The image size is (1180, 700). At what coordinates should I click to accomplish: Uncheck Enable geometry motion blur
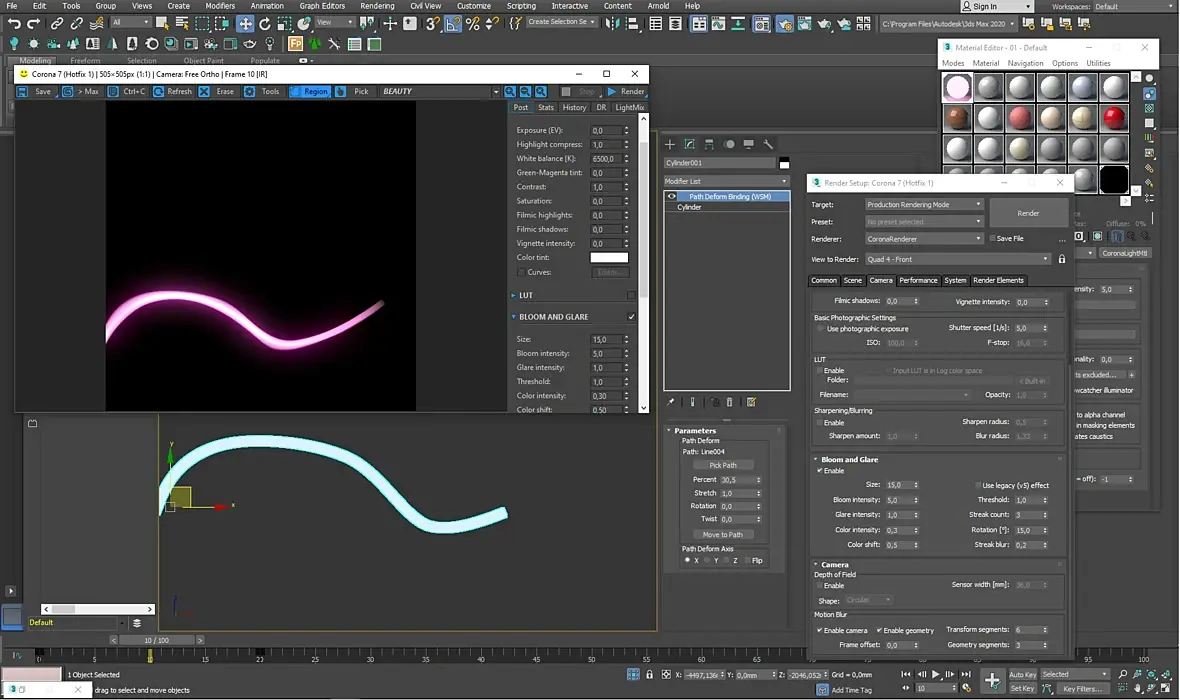point(879,631)
